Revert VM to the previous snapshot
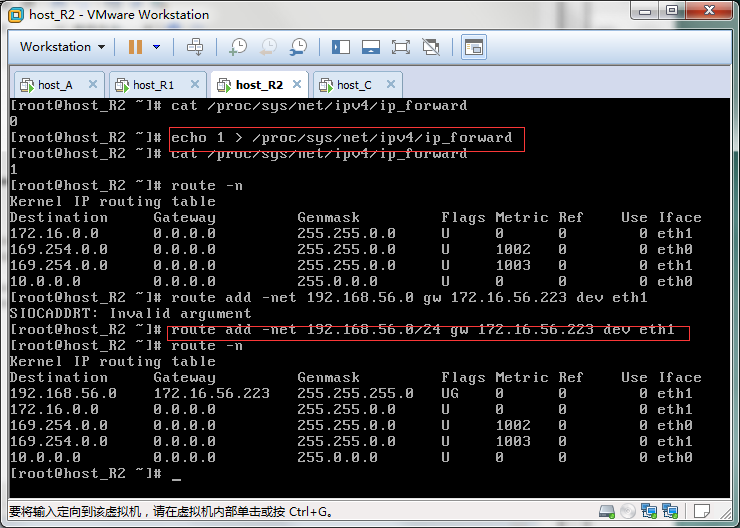740x528 pixels. 268,47
